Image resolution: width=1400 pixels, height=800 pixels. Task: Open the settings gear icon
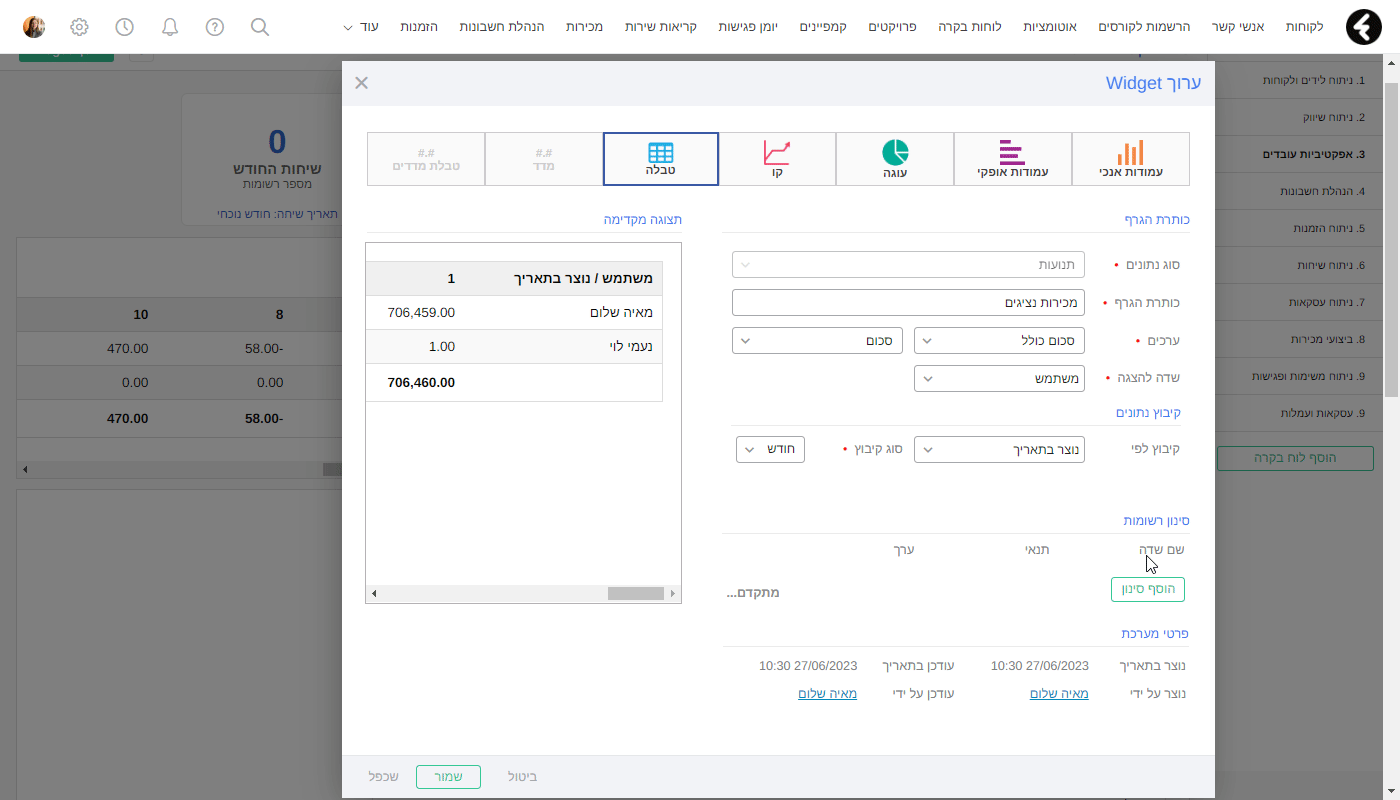click(80, 27)
